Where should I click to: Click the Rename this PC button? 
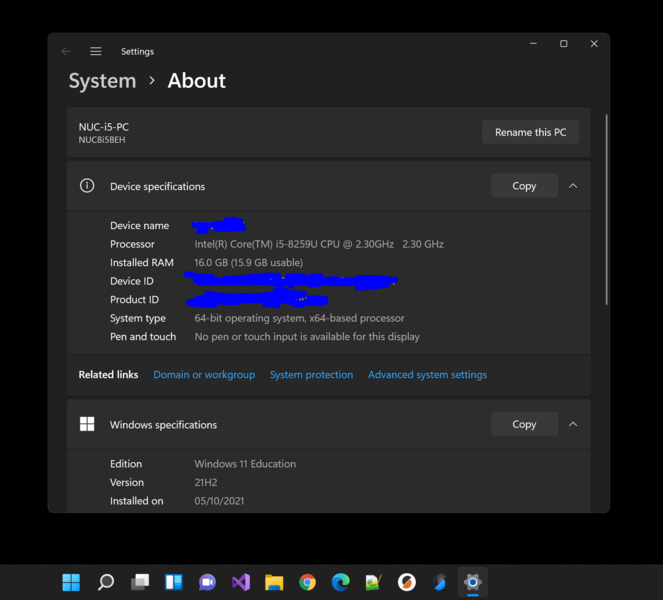tap(530, 132)
